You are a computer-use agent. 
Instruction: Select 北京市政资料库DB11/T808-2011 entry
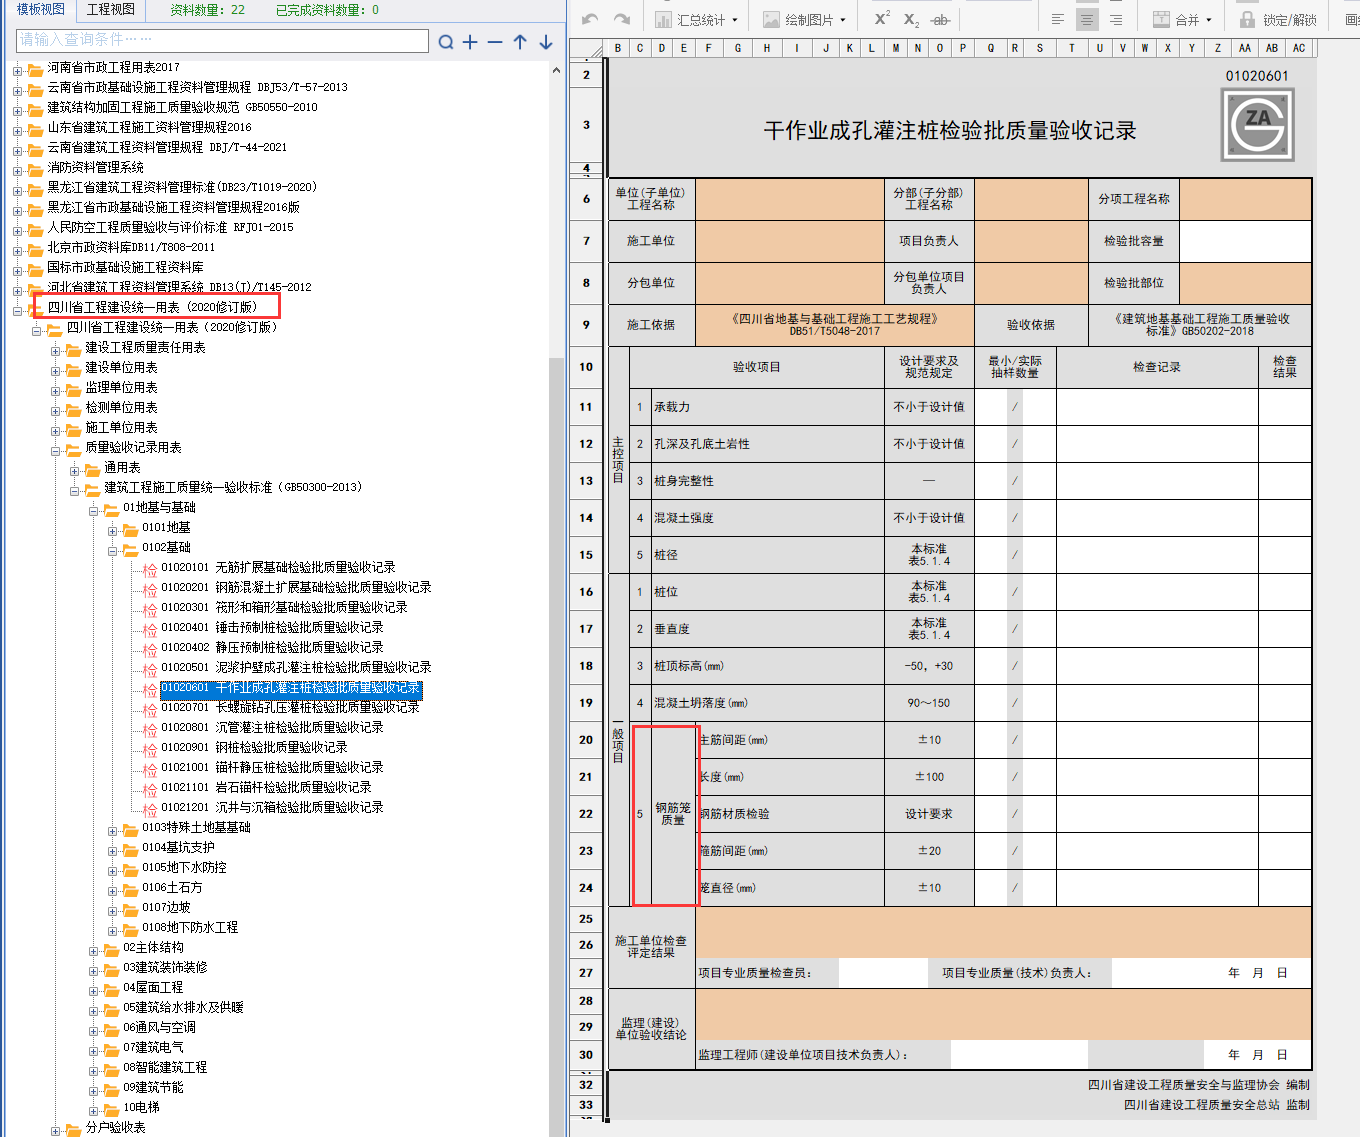click(131, 247)
